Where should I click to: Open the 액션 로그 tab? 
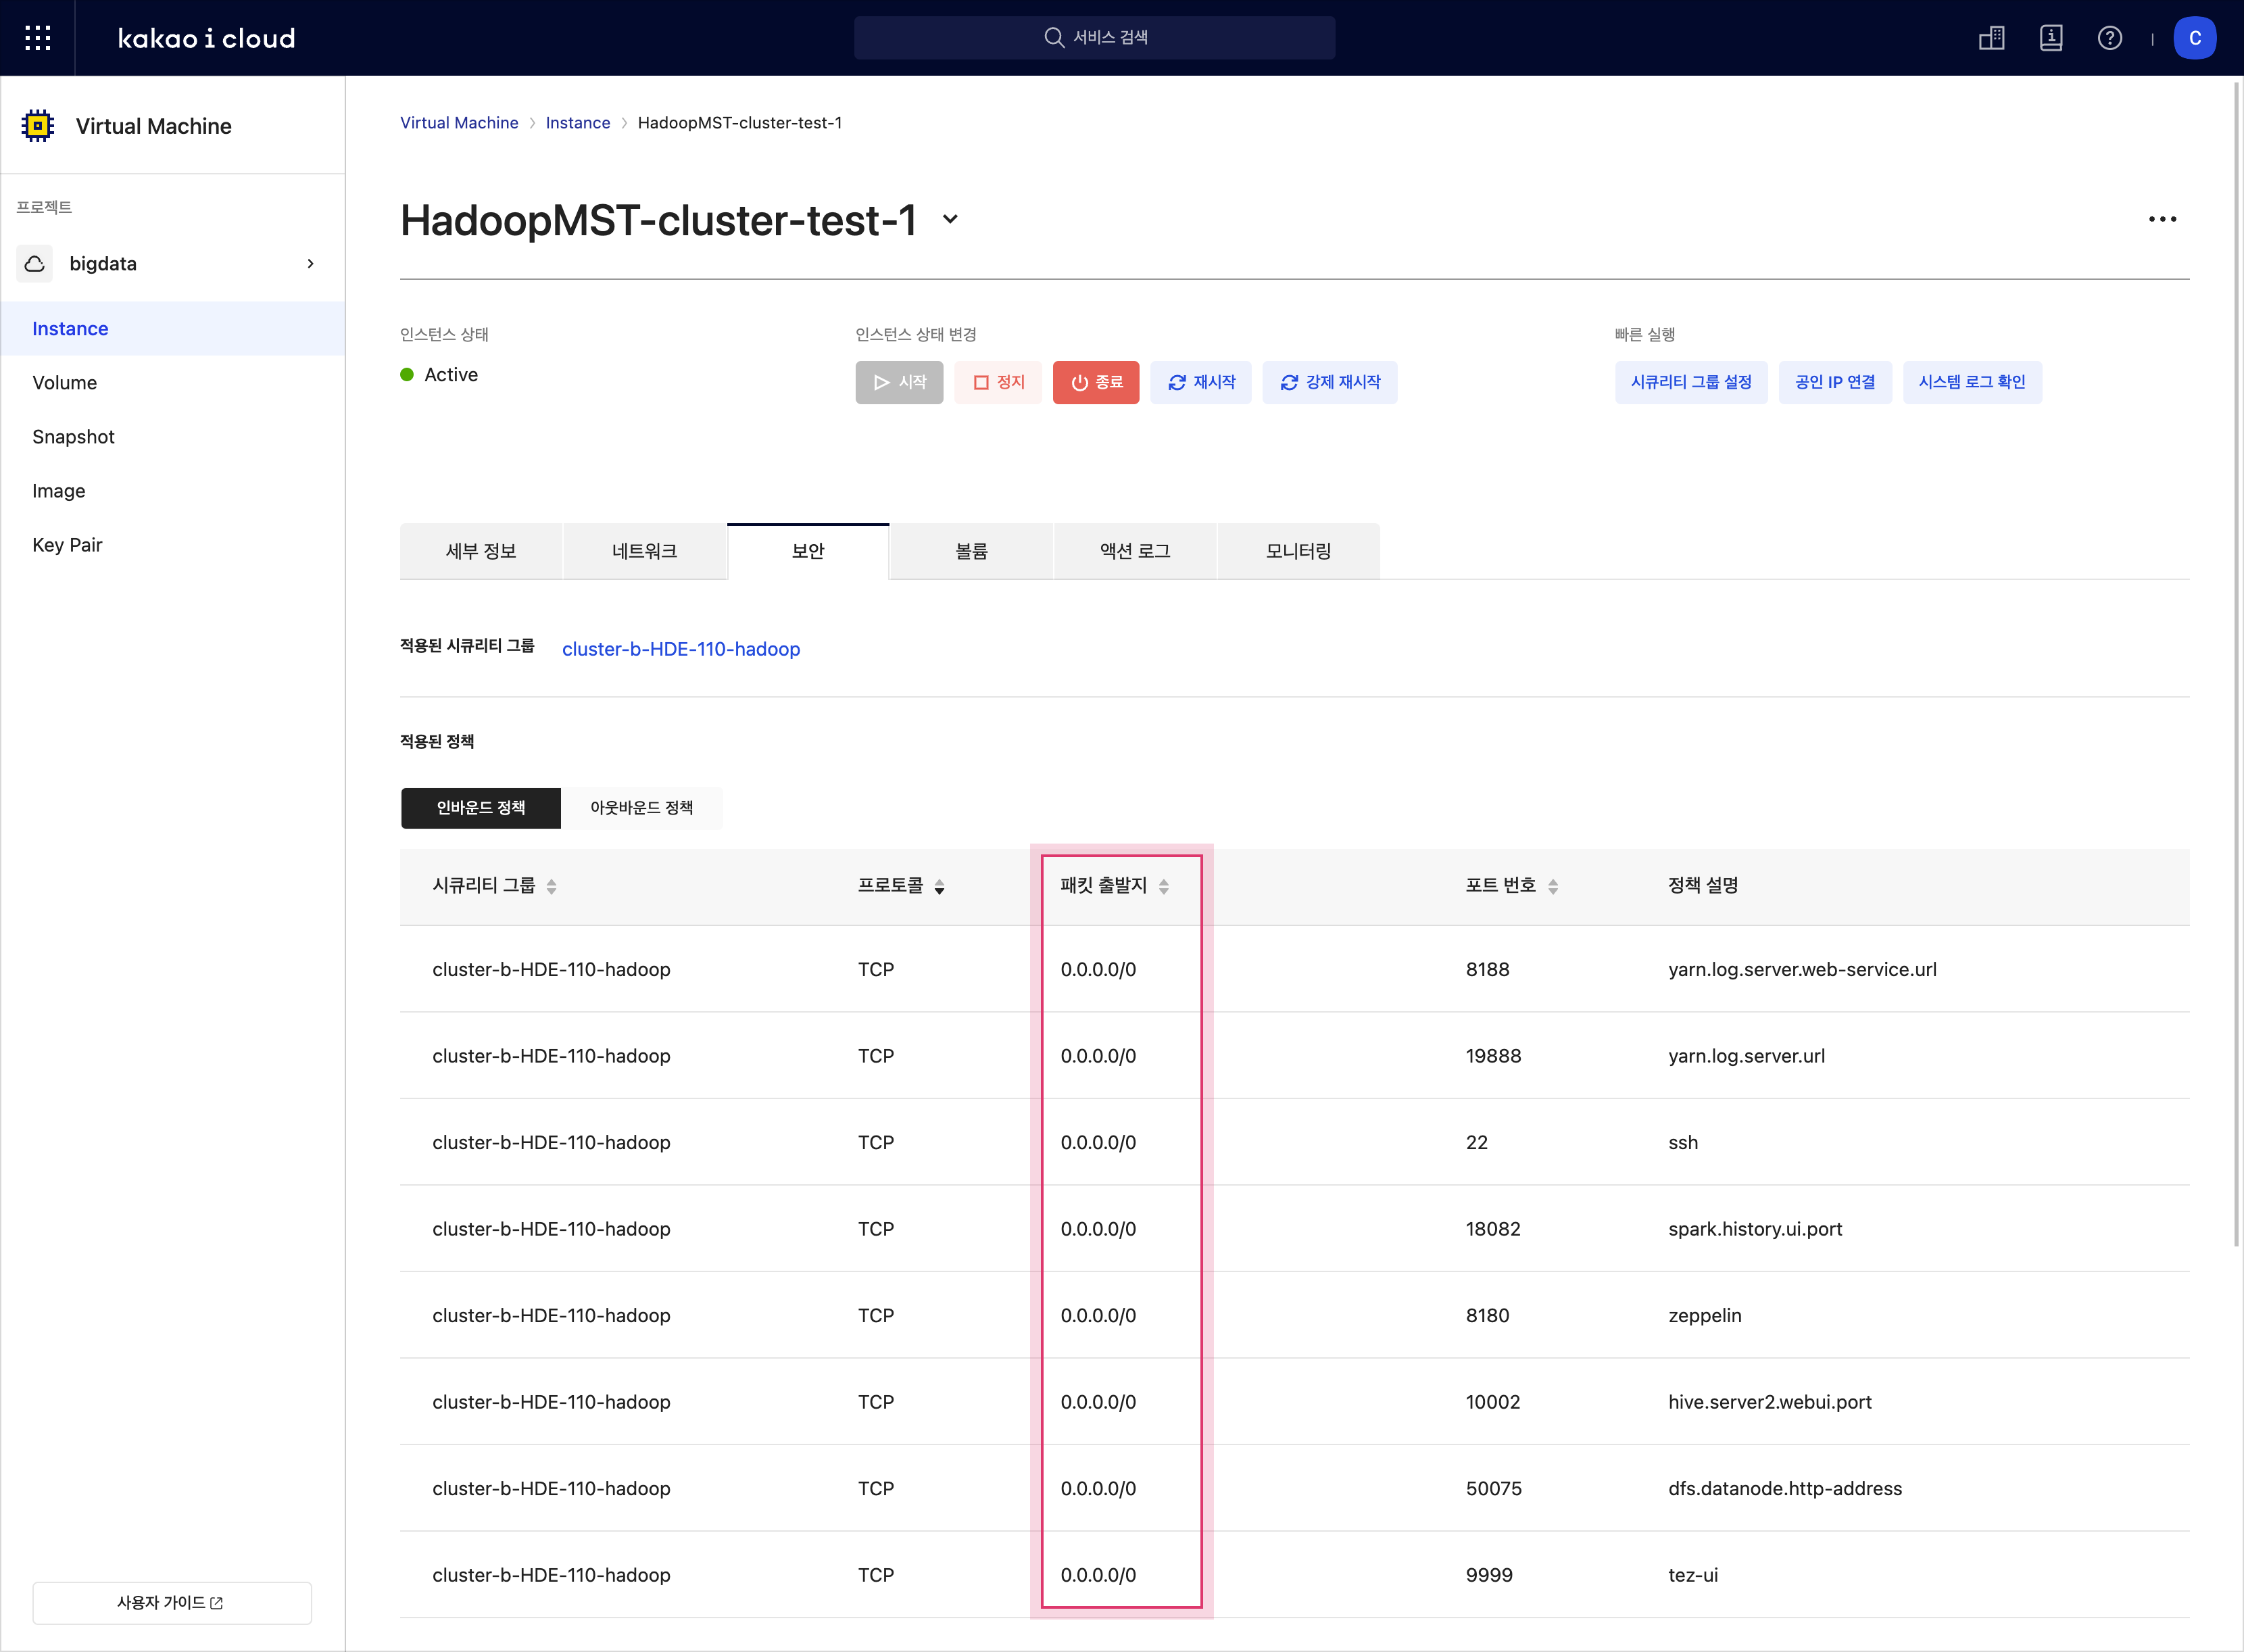[x=1135, y=551]
